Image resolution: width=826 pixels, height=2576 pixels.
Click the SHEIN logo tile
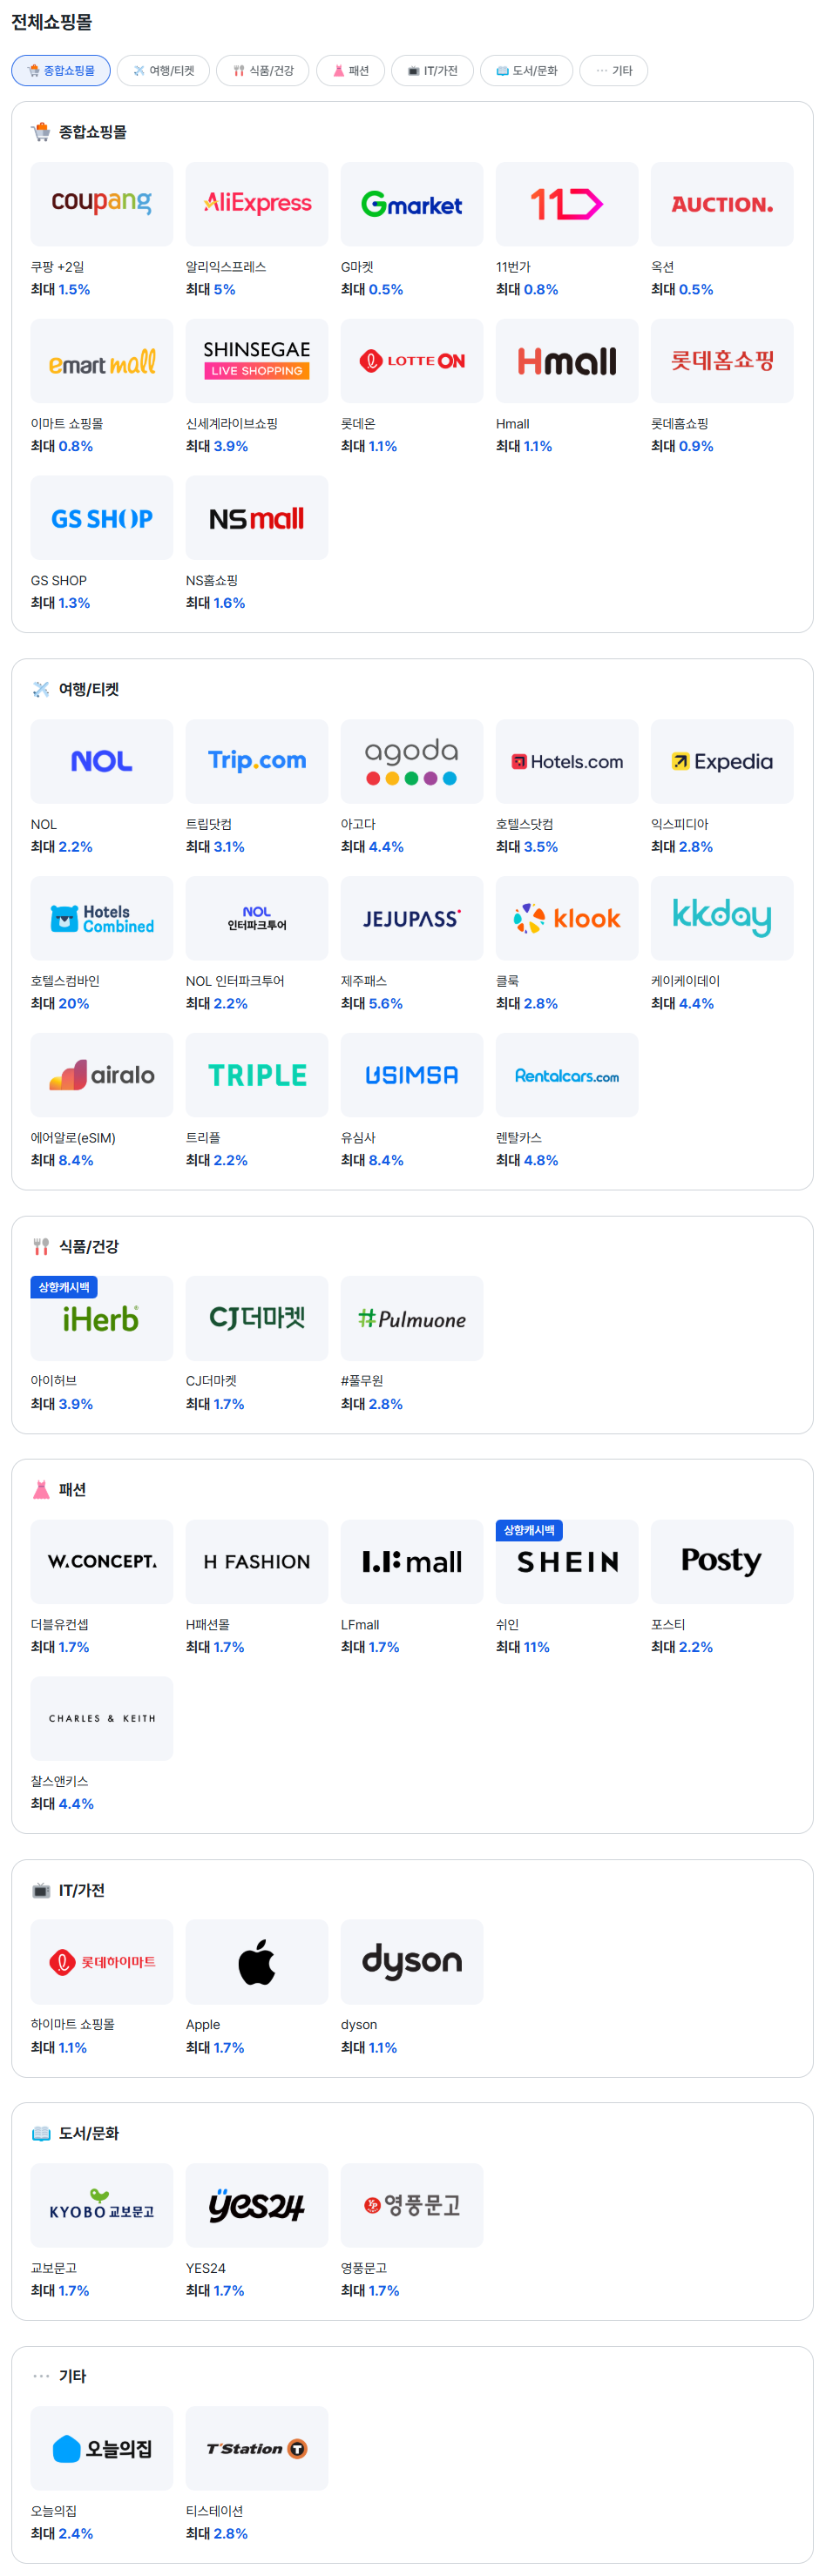tap(566, 1561)
